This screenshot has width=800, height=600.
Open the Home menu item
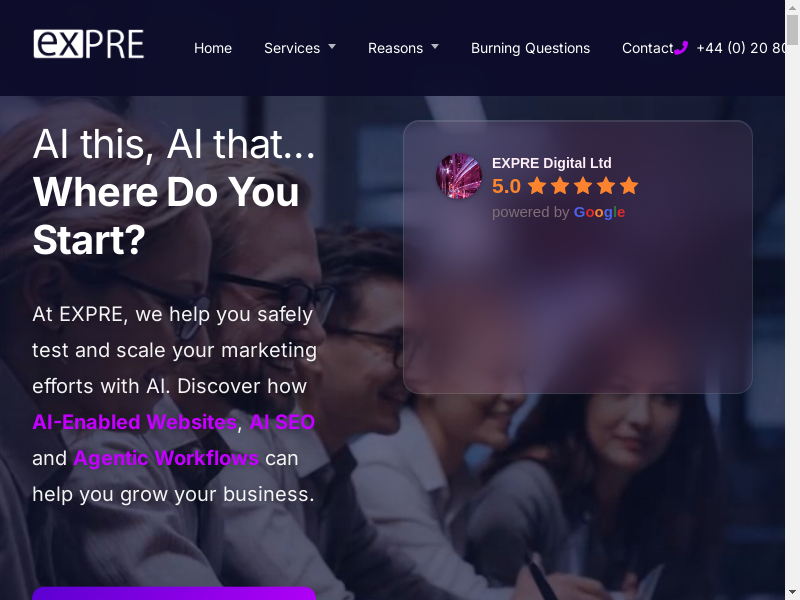[213, 48]
